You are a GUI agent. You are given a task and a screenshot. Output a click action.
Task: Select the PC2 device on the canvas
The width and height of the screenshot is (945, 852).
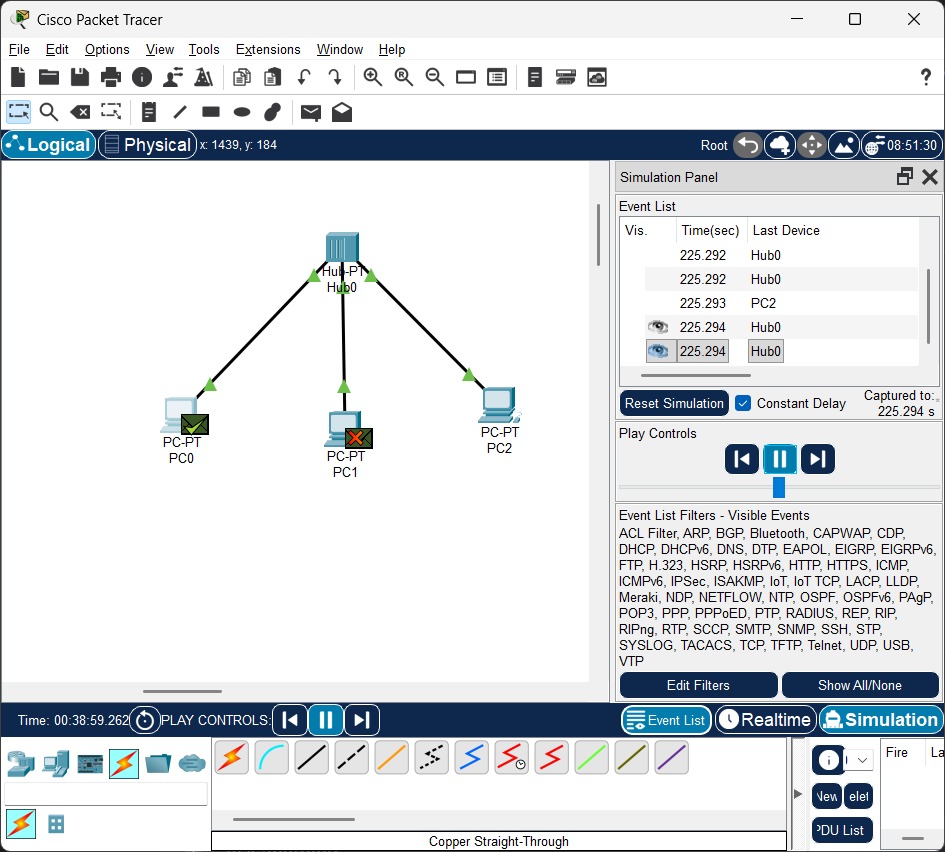(498, 405)
